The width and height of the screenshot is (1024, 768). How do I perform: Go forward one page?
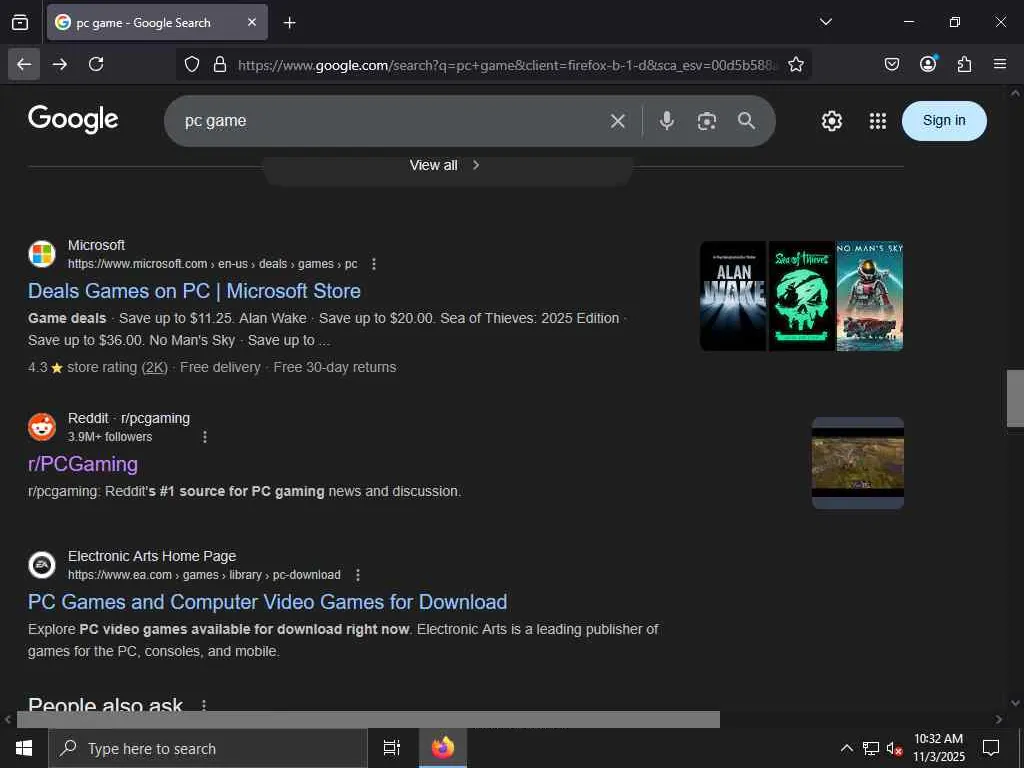pyautogui.click(x=60, y=64)
